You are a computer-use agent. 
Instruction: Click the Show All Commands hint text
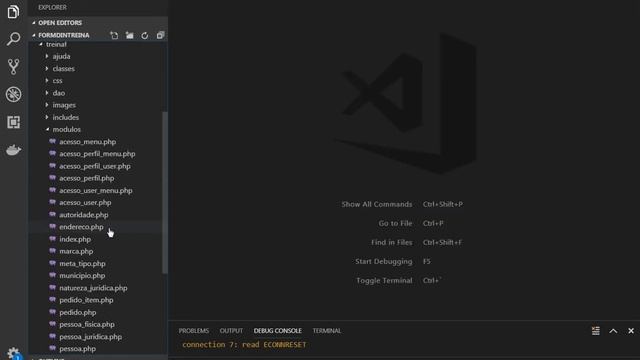377,204
